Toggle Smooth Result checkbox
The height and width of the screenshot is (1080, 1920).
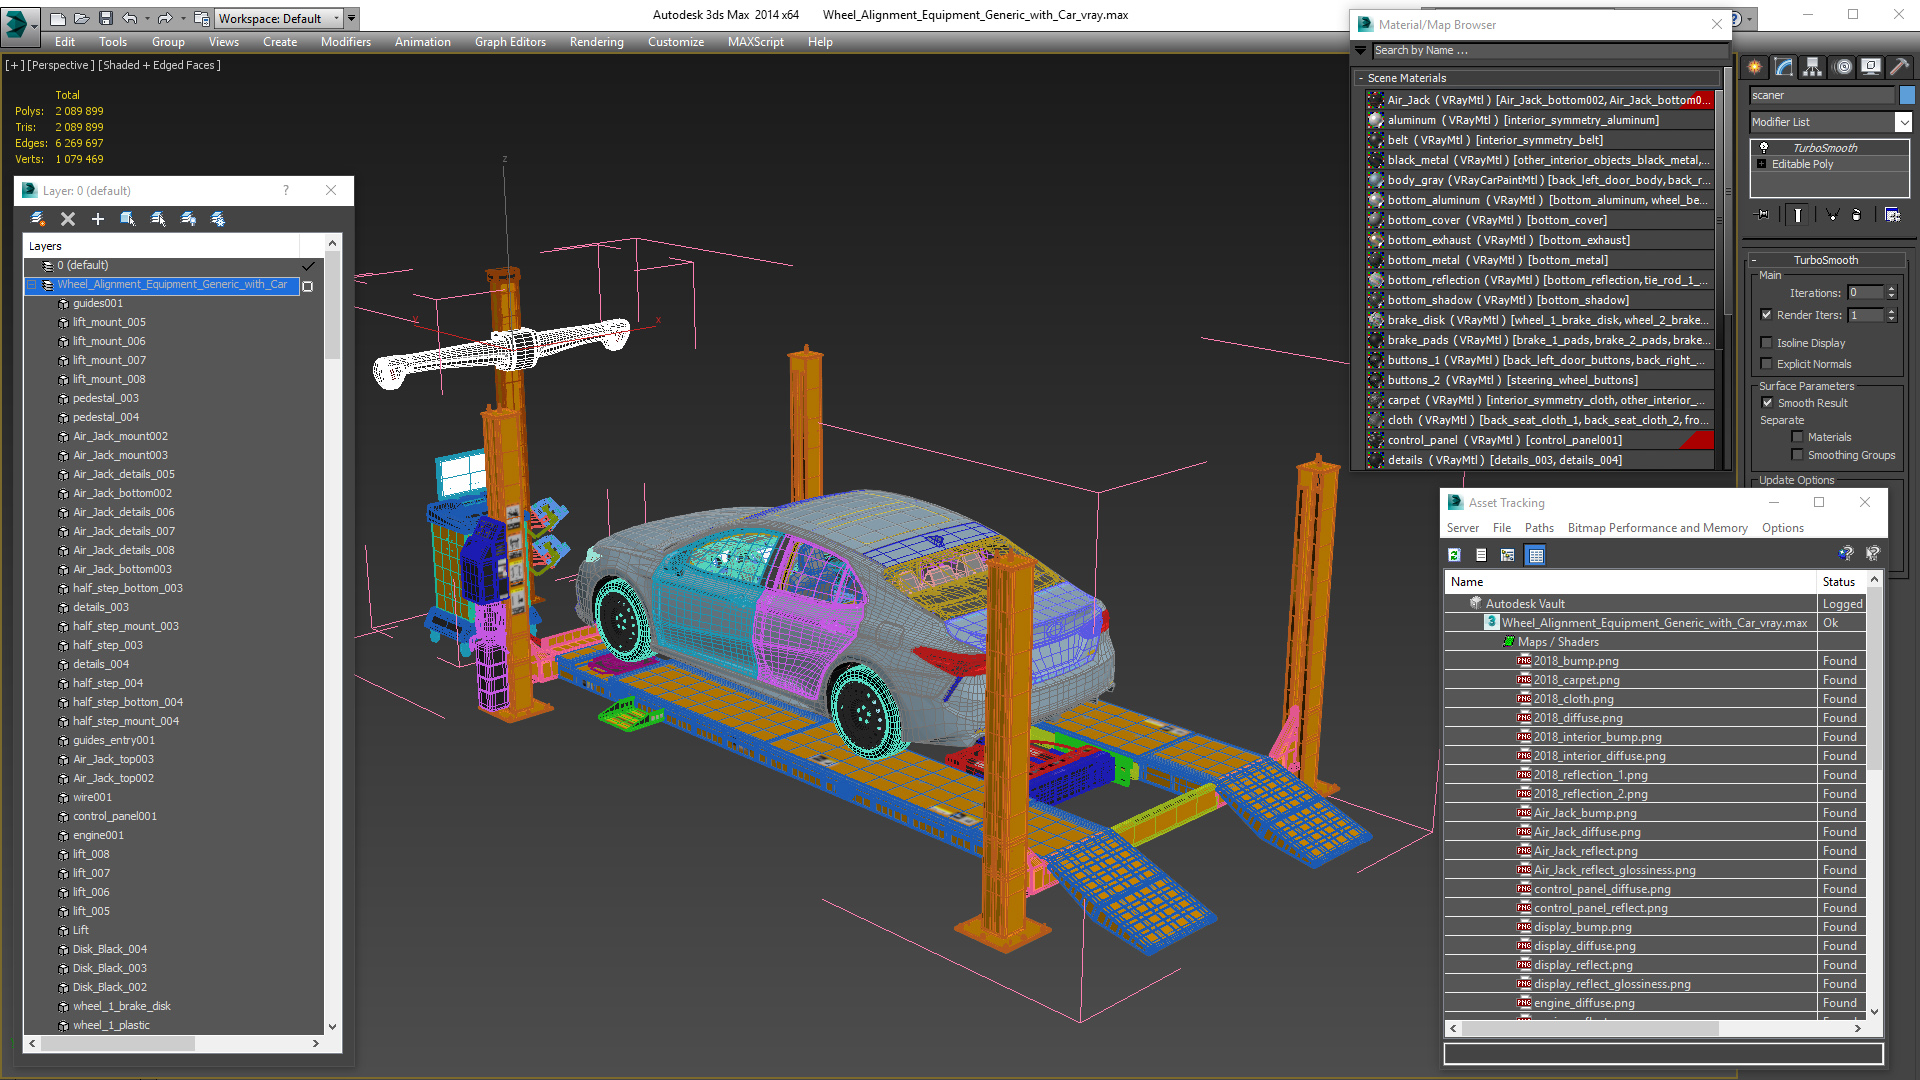1767,403
